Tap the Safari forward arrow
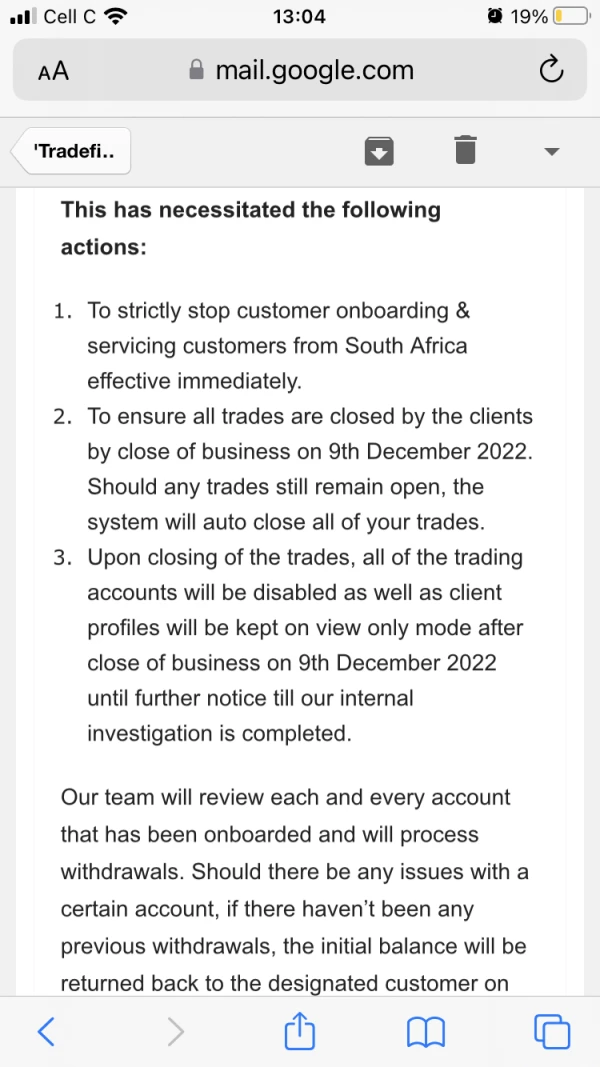The width and height of the screenshot is (600, 1067). [175, 1031]
